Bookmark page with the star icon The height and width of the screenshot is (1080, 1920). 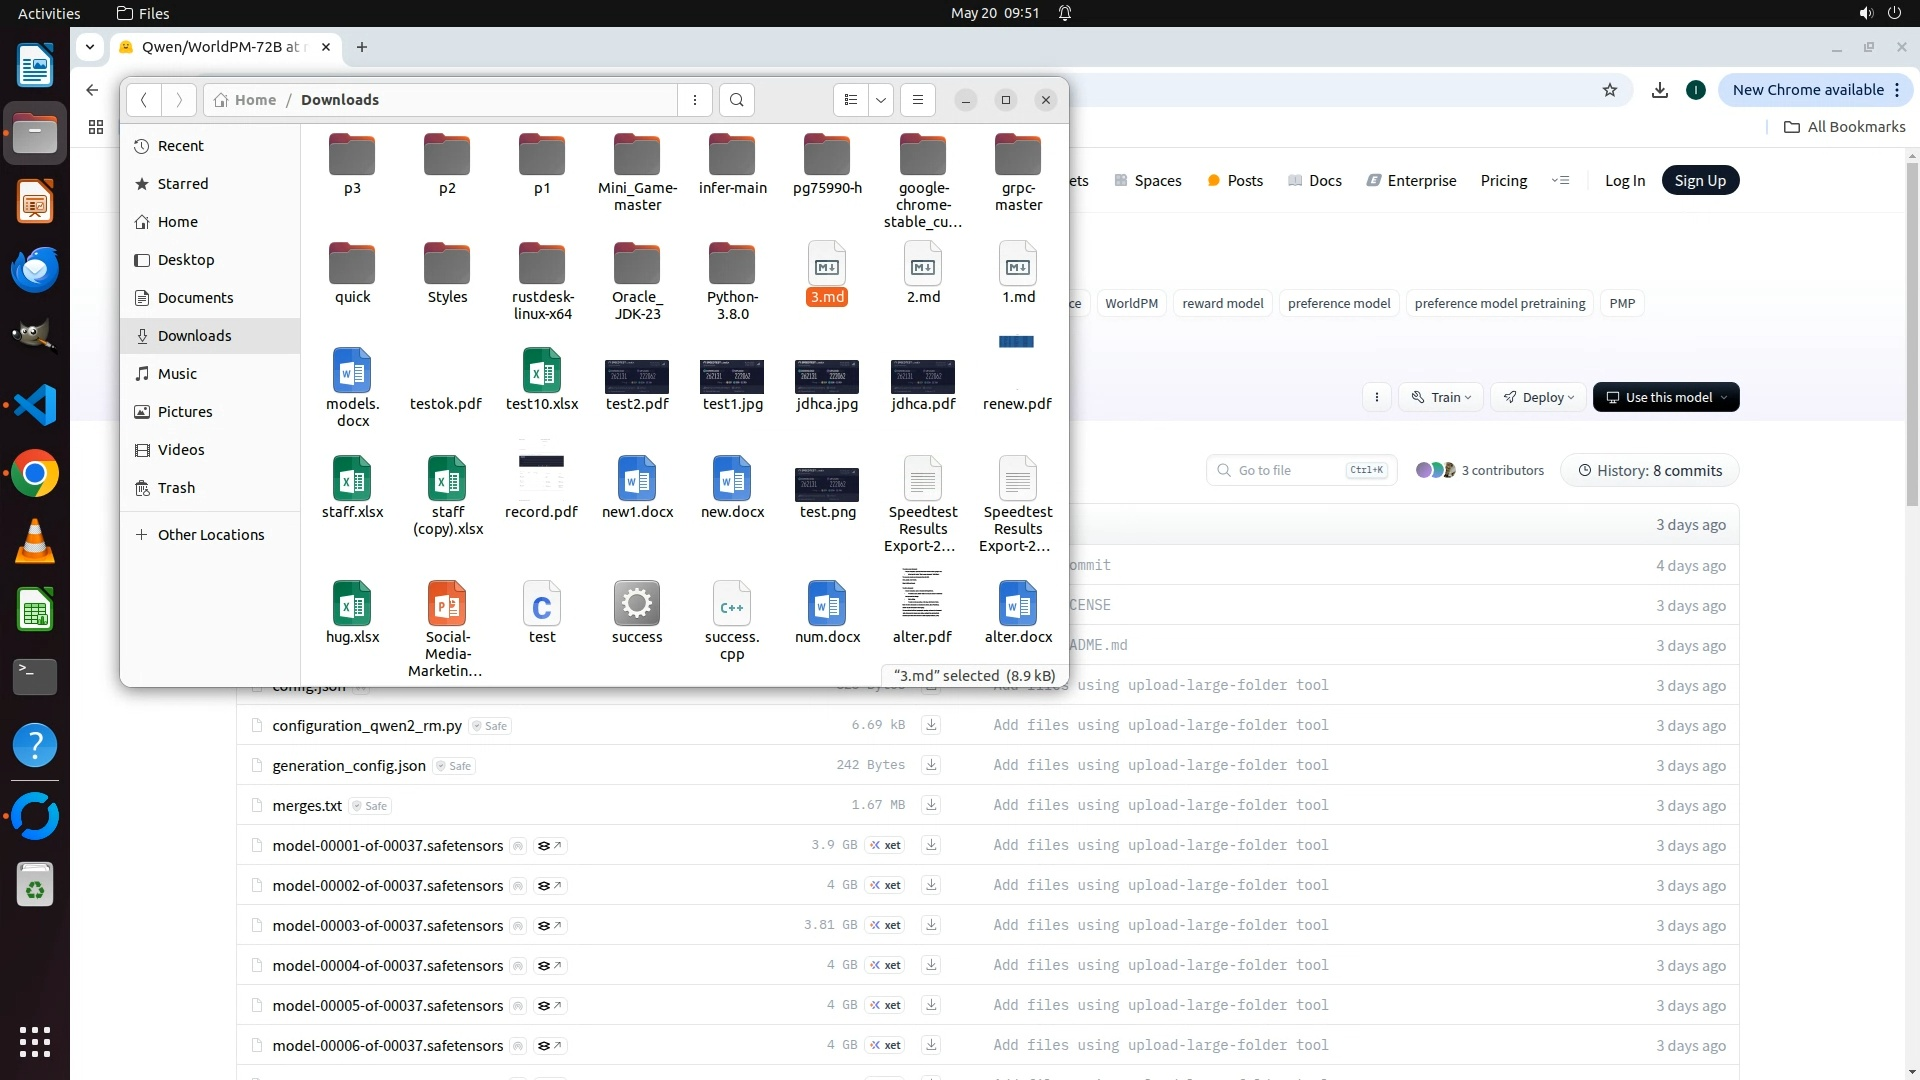pyautogui.click(x=1610, y=90)
